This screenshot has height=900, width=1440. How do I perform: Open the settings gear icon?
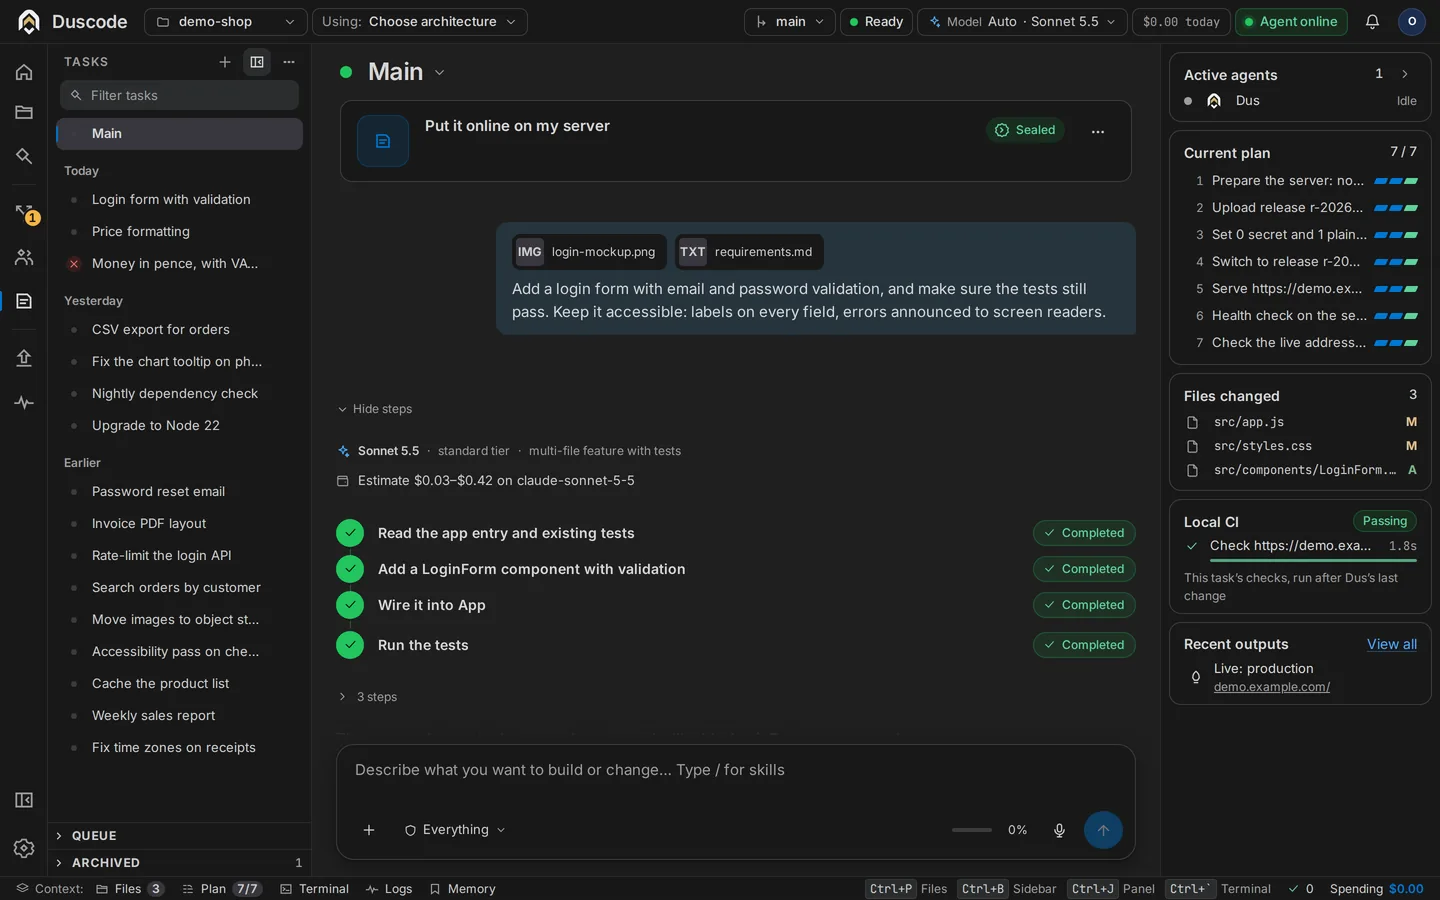24,848
